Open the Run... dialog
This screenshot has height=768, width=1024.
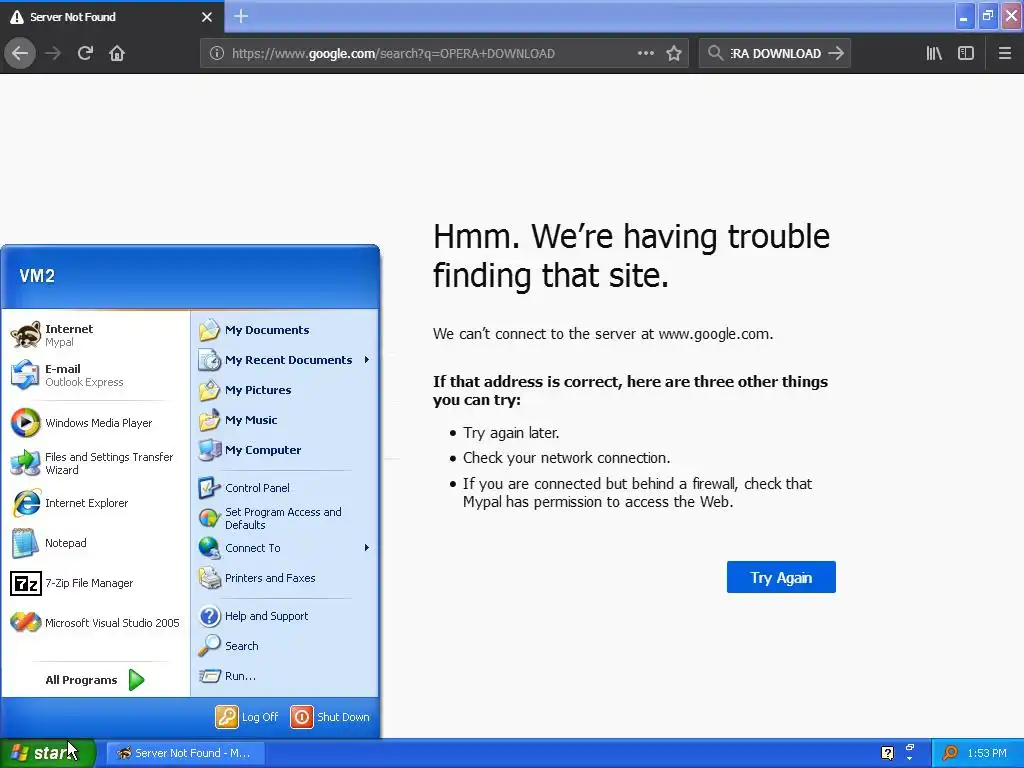pyautogui.click(x=285, y=676)
